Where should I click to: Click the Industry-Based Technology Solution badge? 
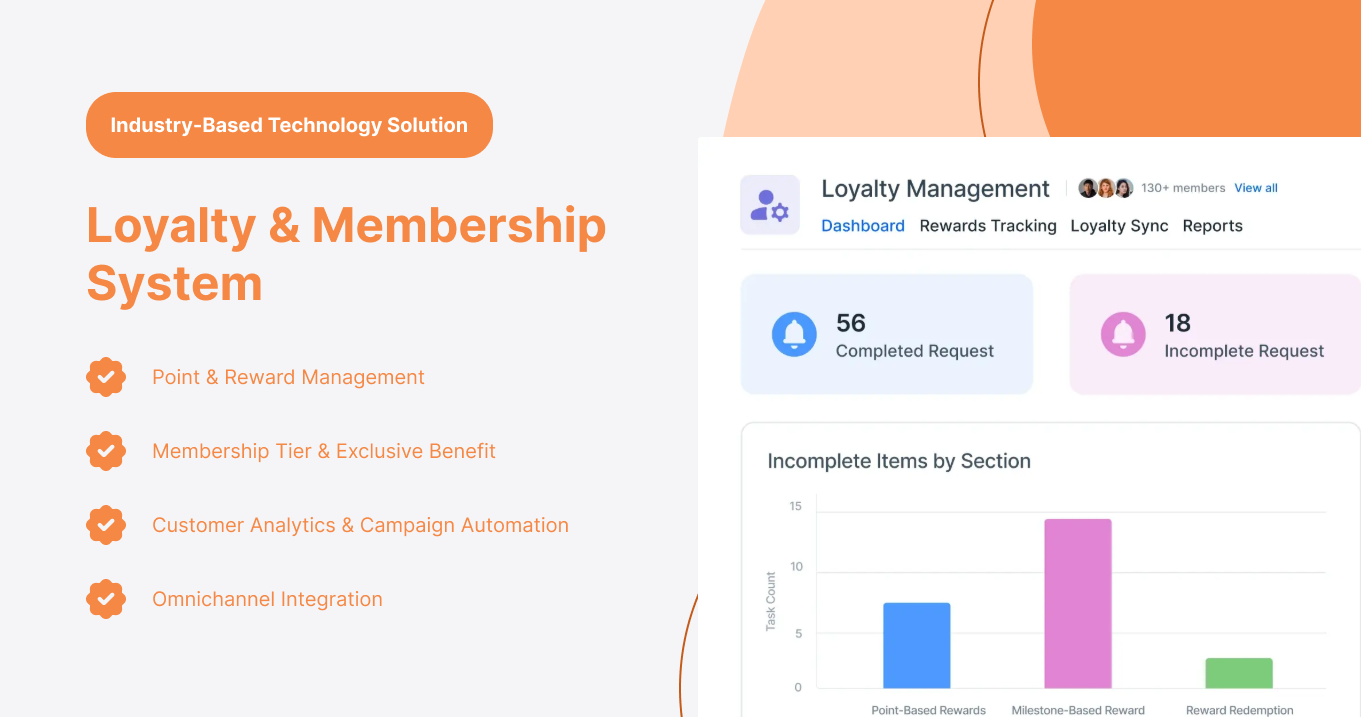click(289, 124)
